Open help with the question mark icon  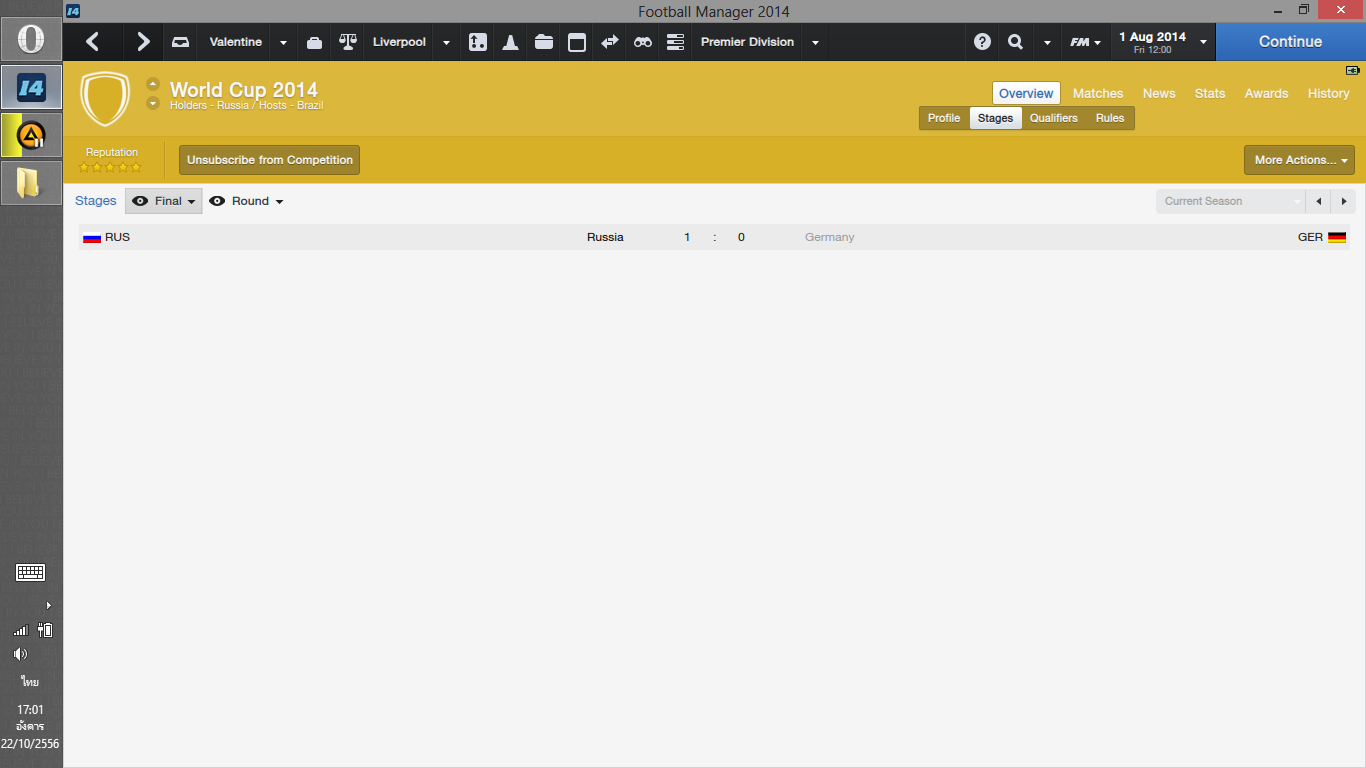pos(983,42)
